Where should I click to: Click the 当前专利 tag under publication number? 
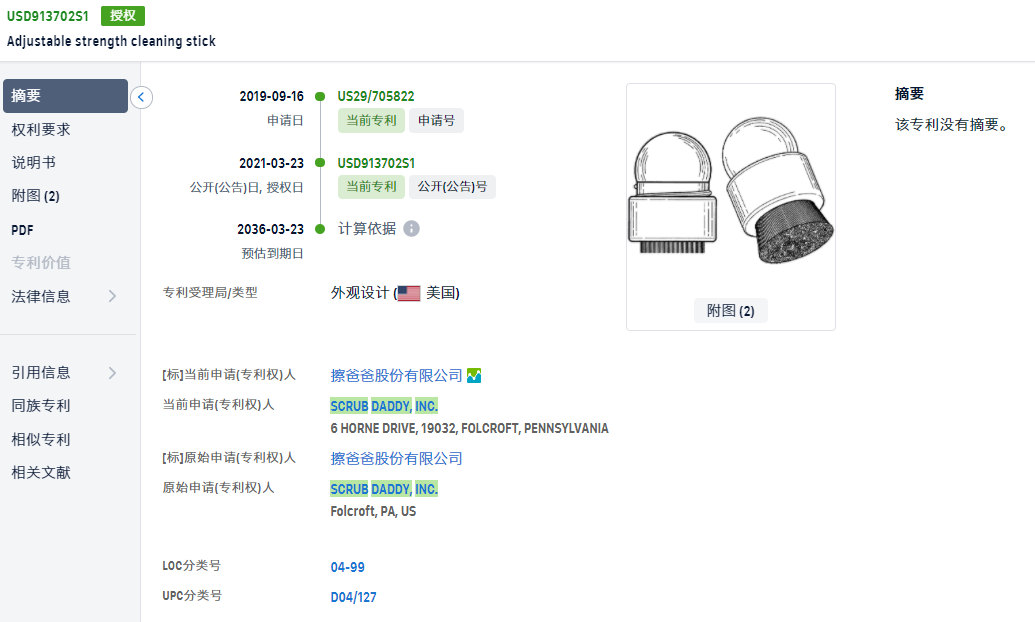[372, 186]
